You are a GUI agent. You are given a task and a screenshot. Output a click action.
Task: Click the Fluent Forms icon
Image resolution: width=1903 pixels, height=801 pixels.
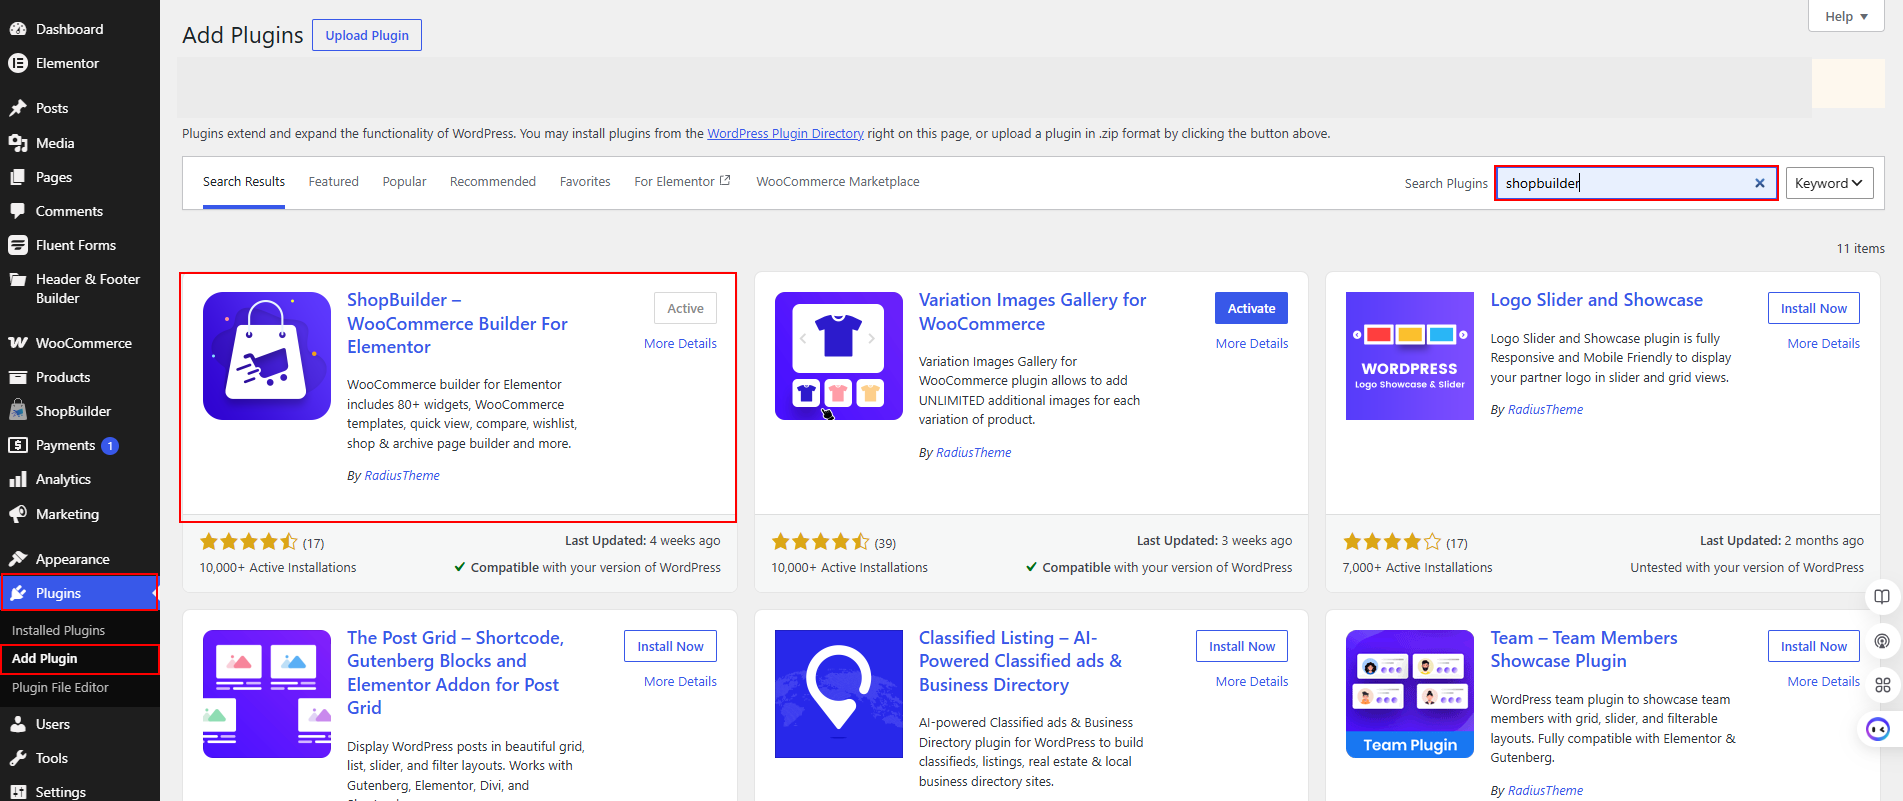tap(18, 245)
